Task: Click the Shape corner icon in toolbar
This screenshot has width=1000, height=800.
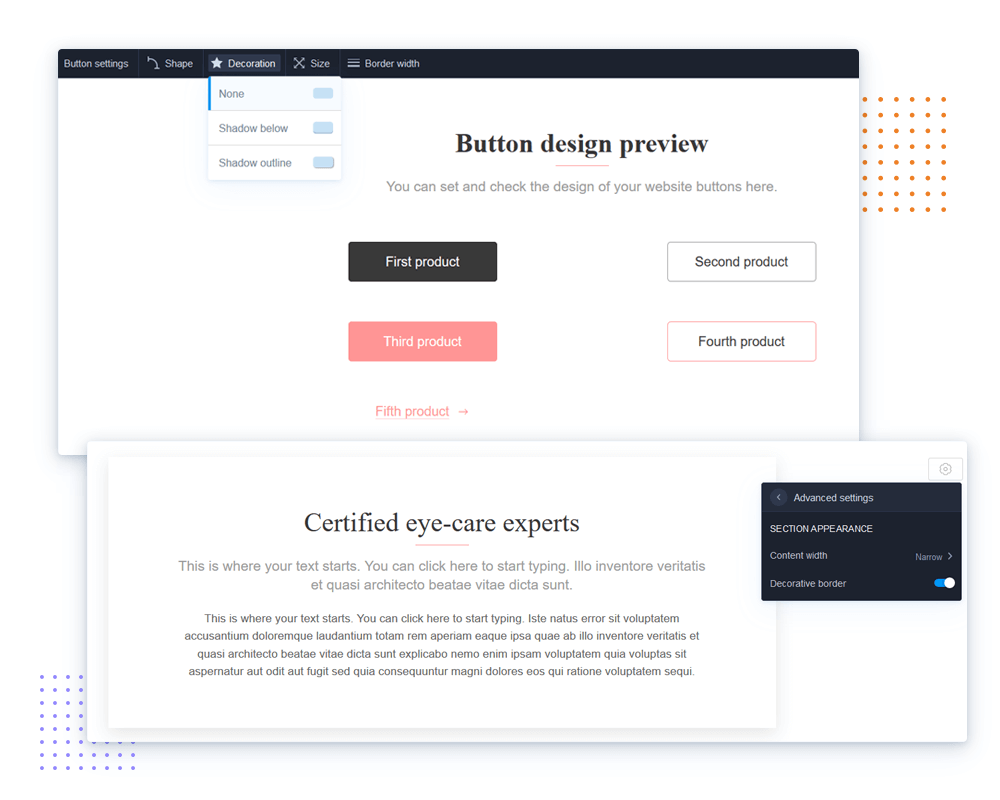Action: 153,63
